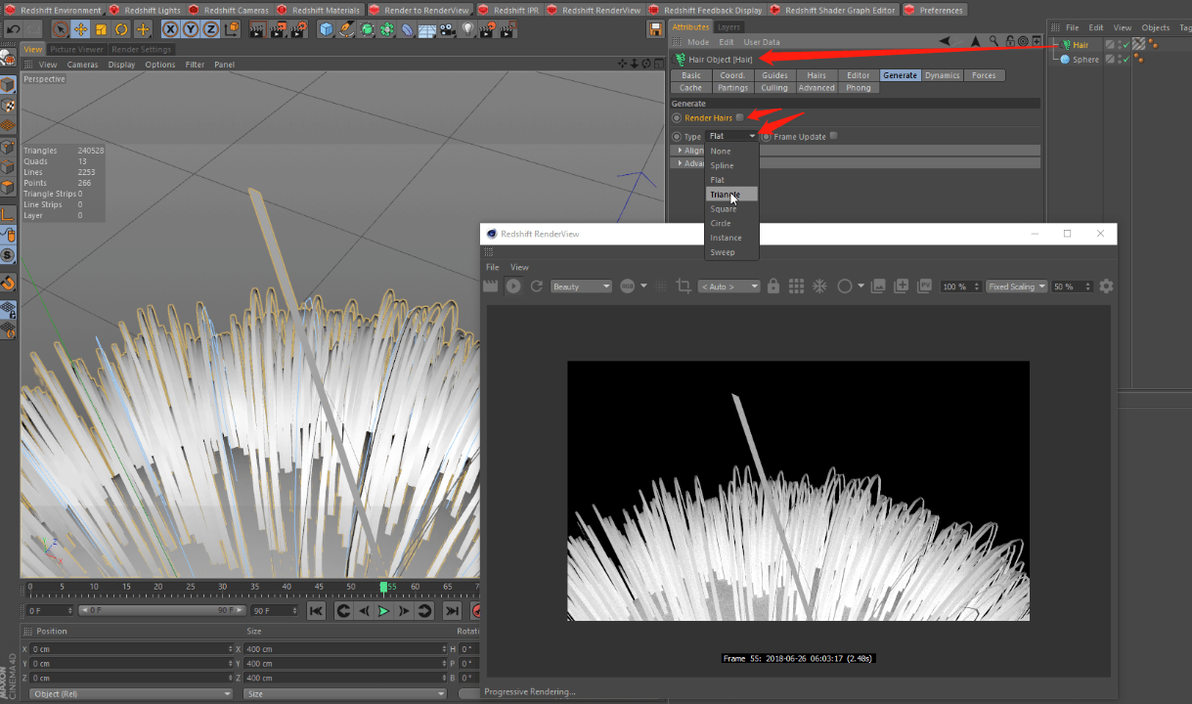Open the Cameras menu in viewport

point(82,64)
